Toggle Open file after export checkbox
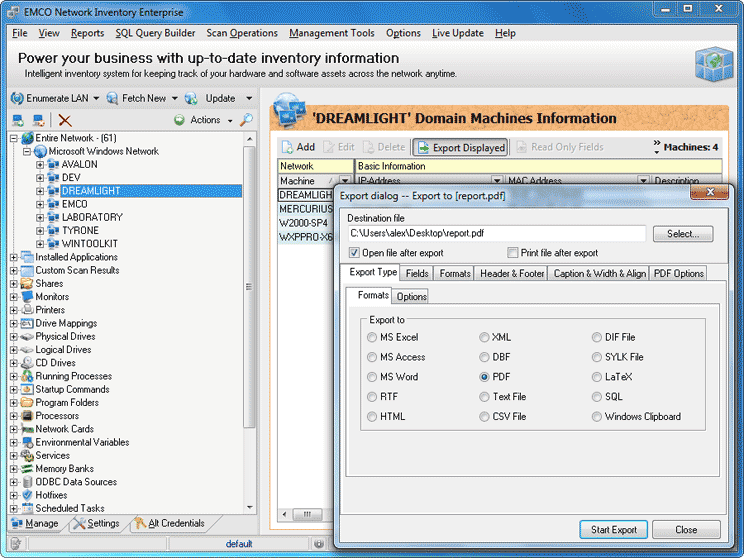Image resolution: width=744 pixels, height=558 pixels. (355, 253)
